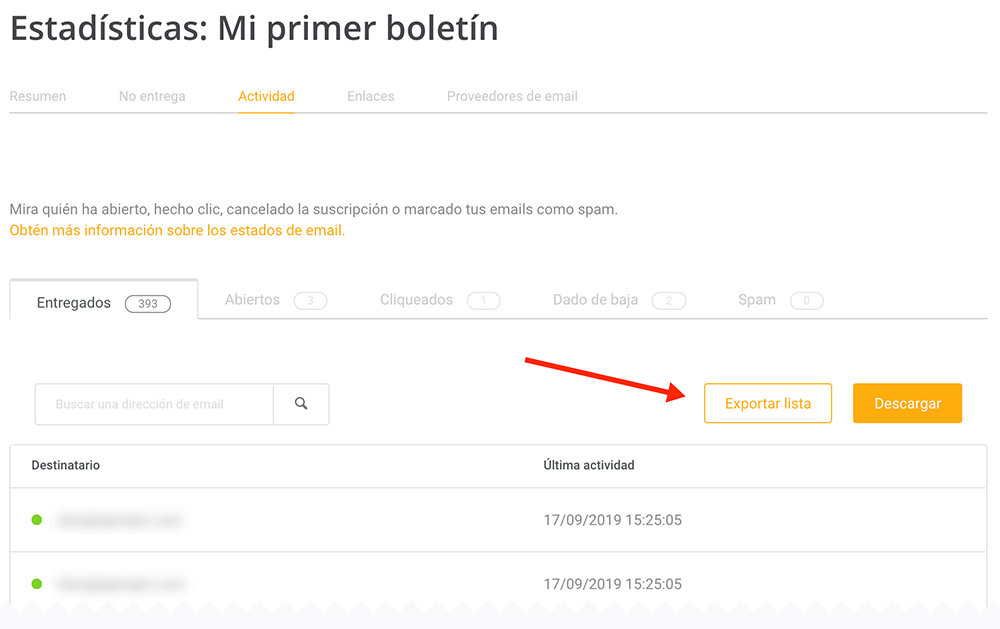Click the Última actividad column header
This screenshot has width=1000, height=629.
[x=589, y=465]
